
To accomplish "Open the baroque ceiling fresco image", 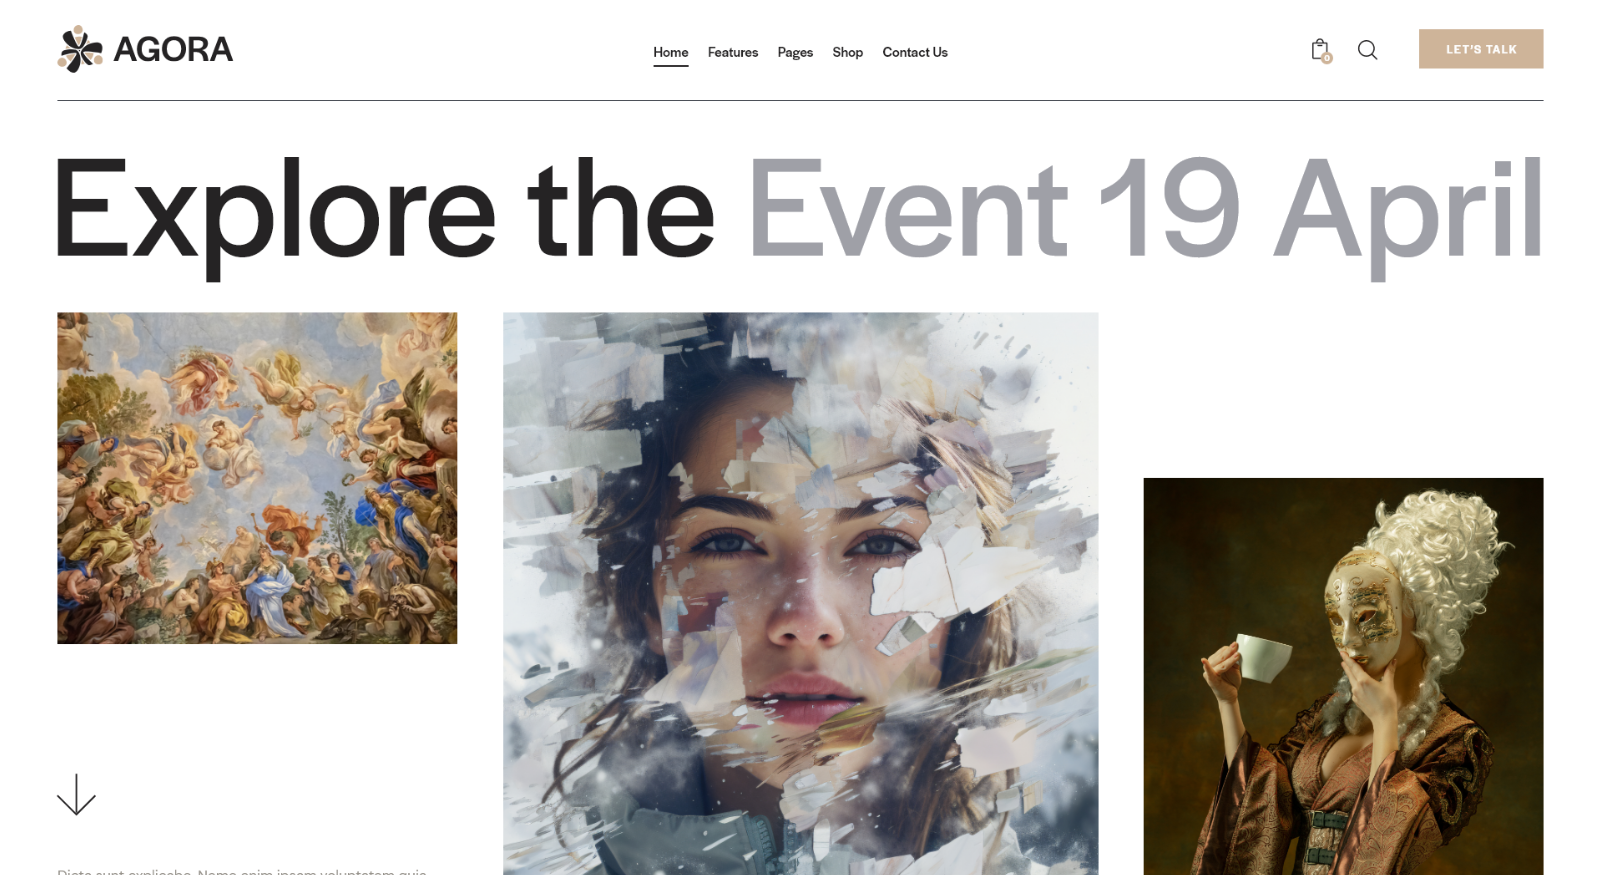I will point(257,478).
